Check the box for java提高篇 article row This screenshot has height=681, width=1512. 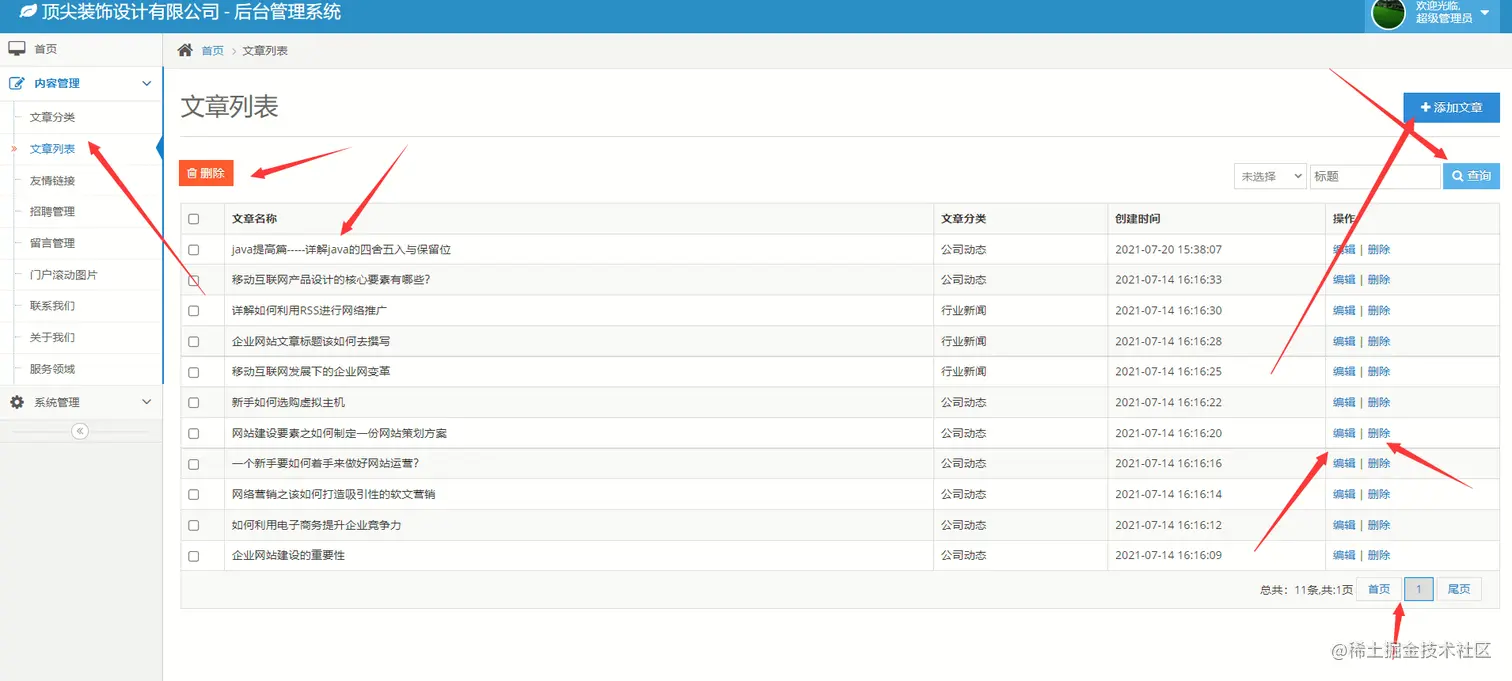[x=194, y=250]
